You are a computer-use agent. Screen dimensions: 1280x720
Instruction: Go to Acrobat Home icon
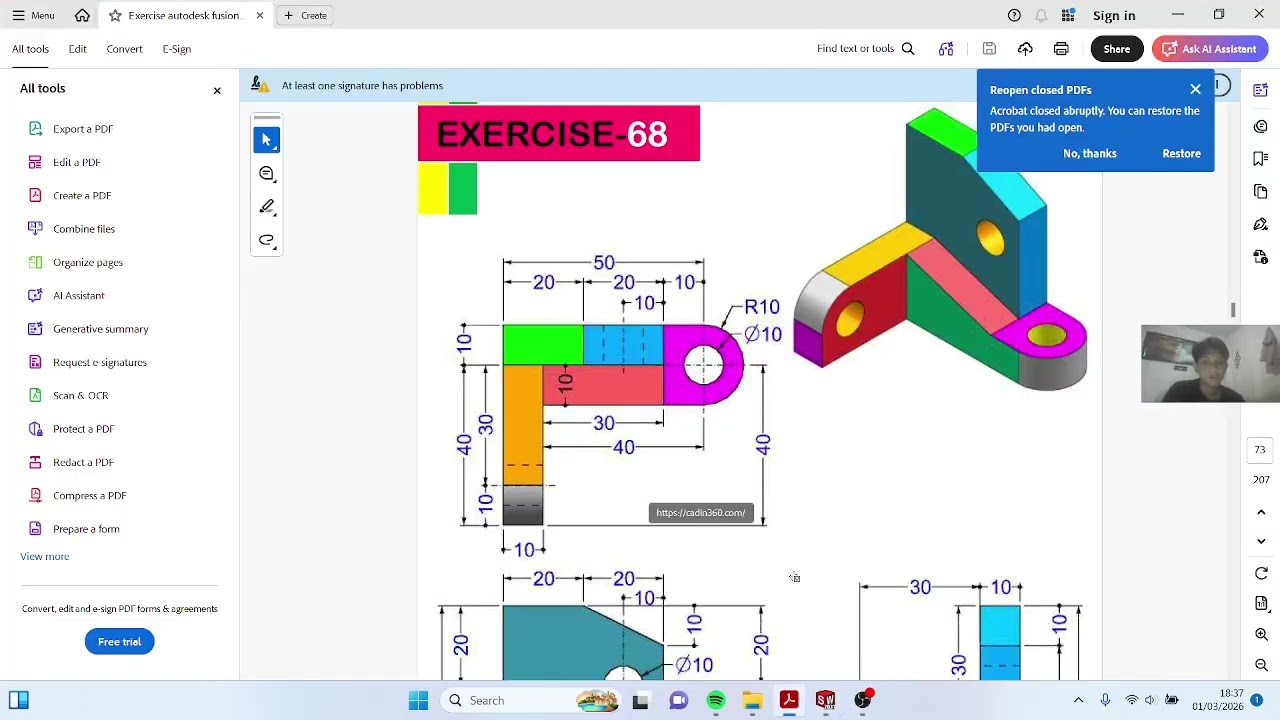[x=82, y=15]
